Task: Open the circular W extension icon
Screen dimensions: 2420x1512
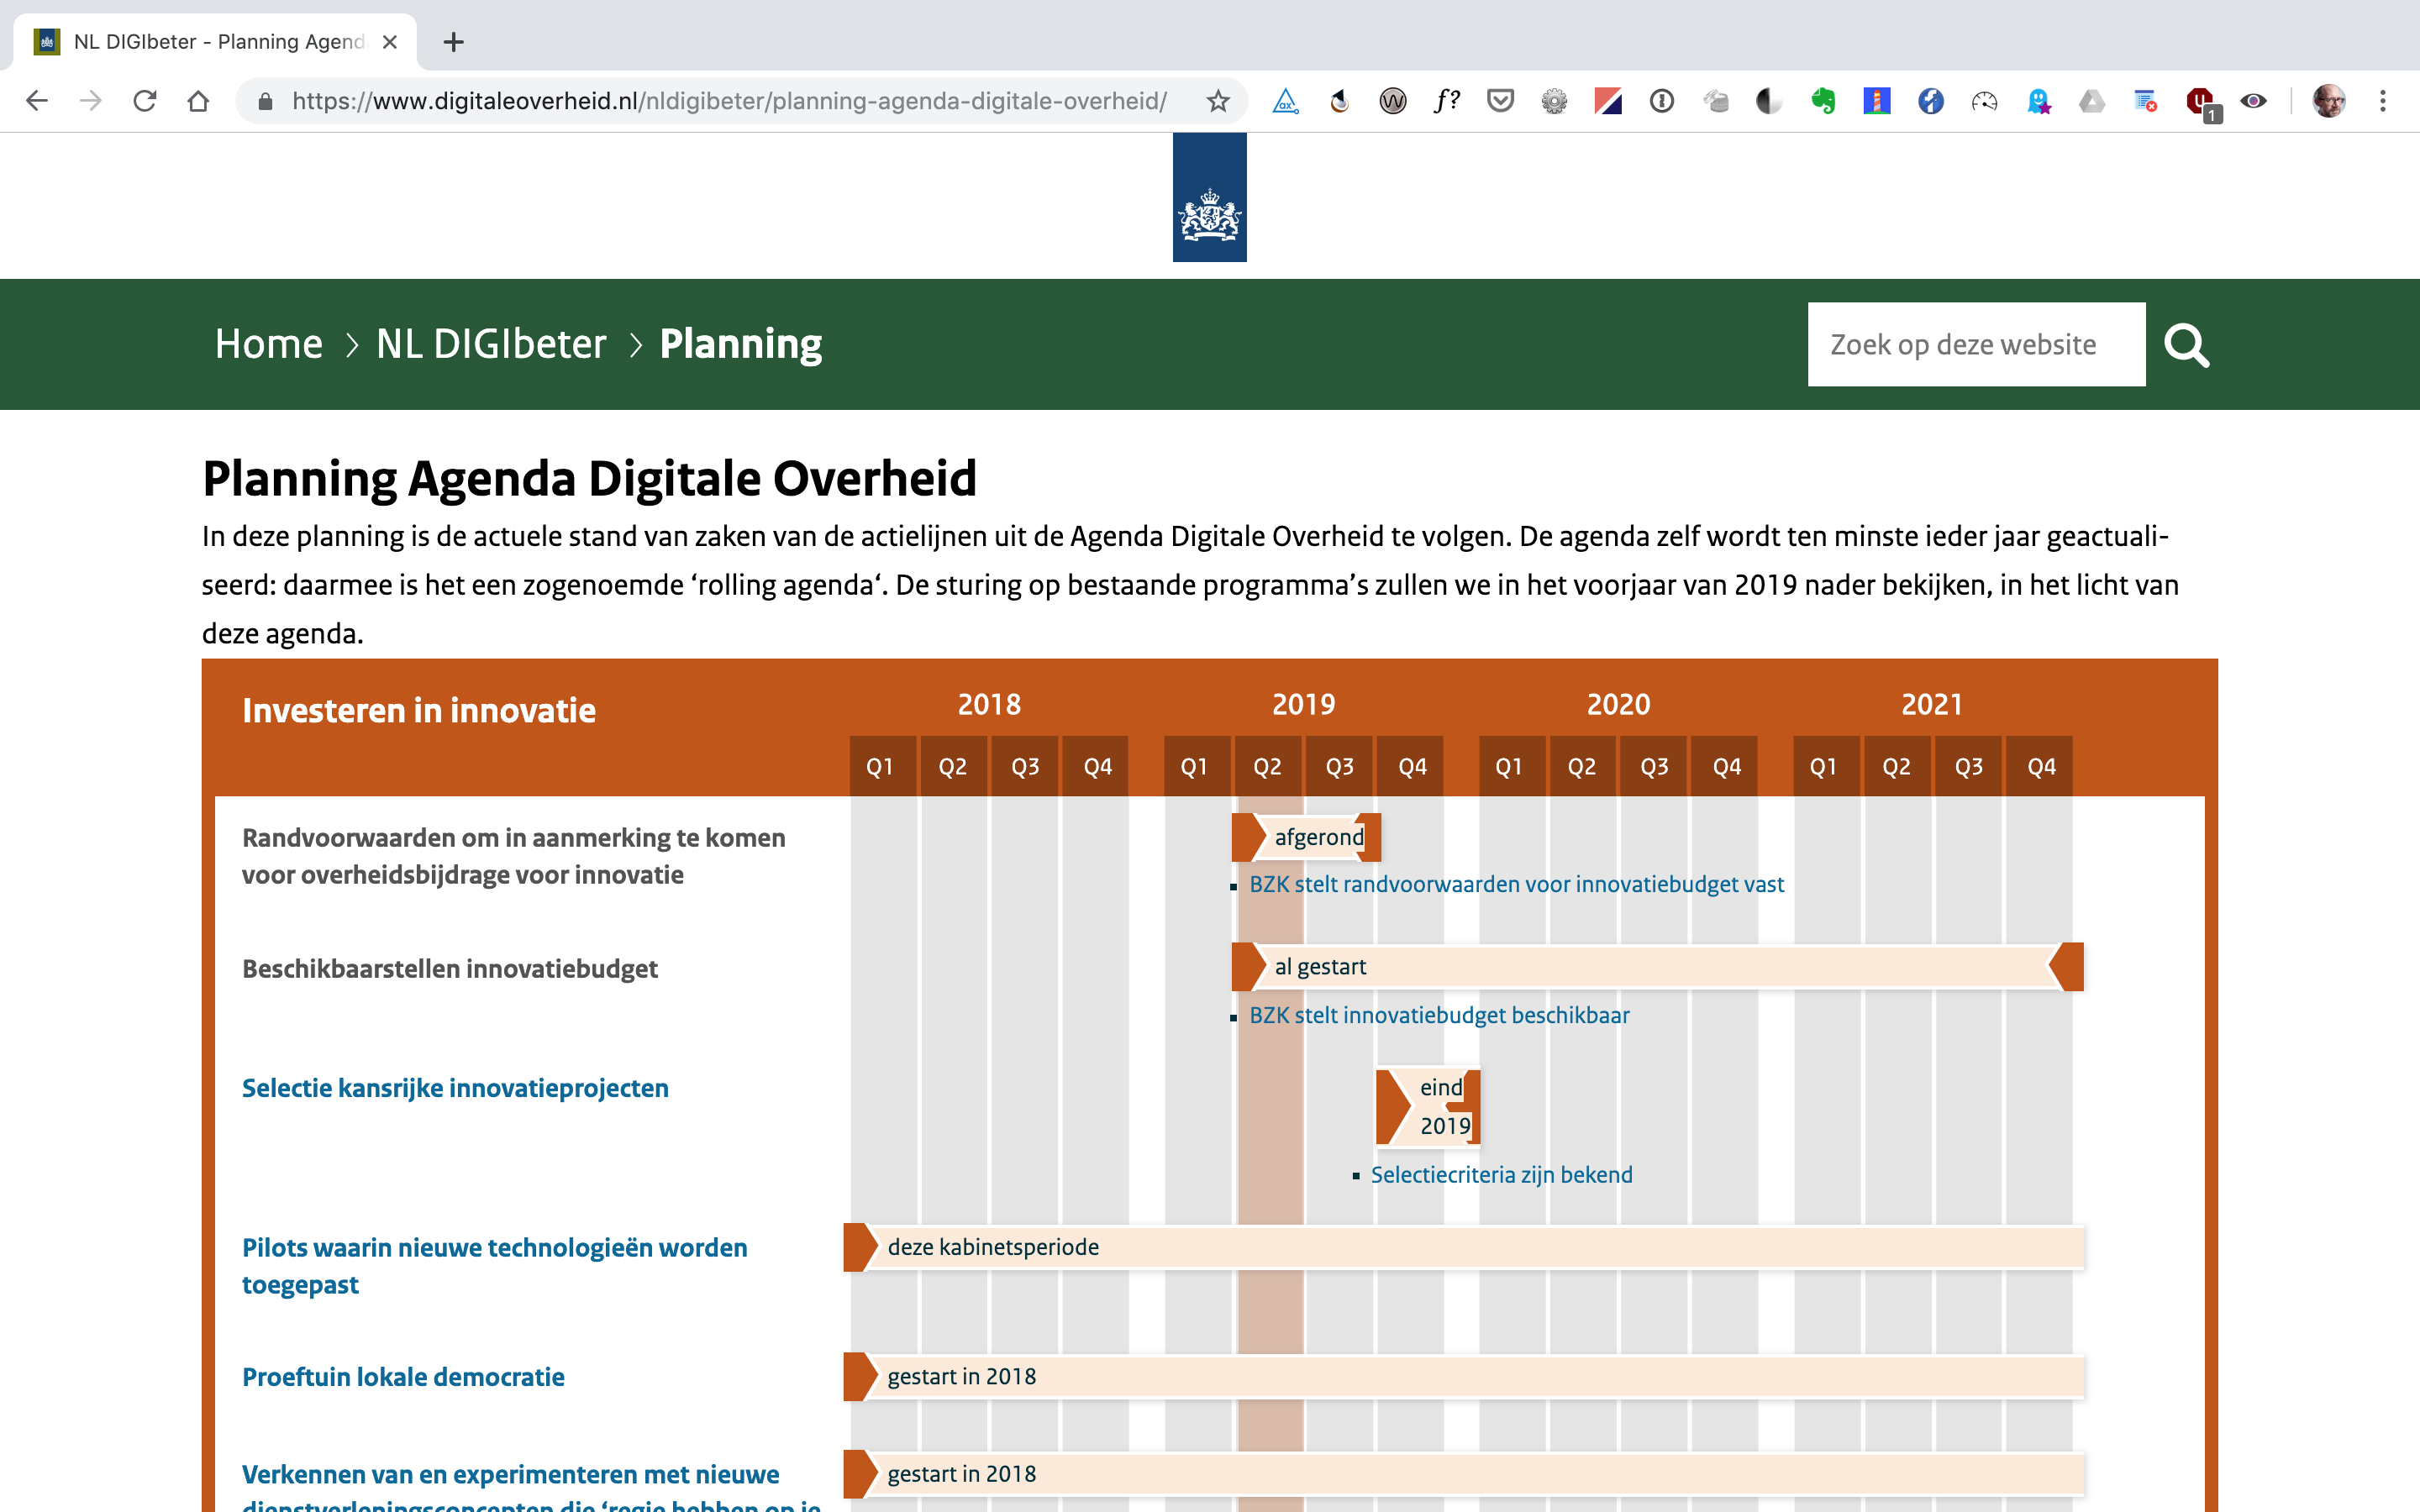Action: click(1393, 101)
